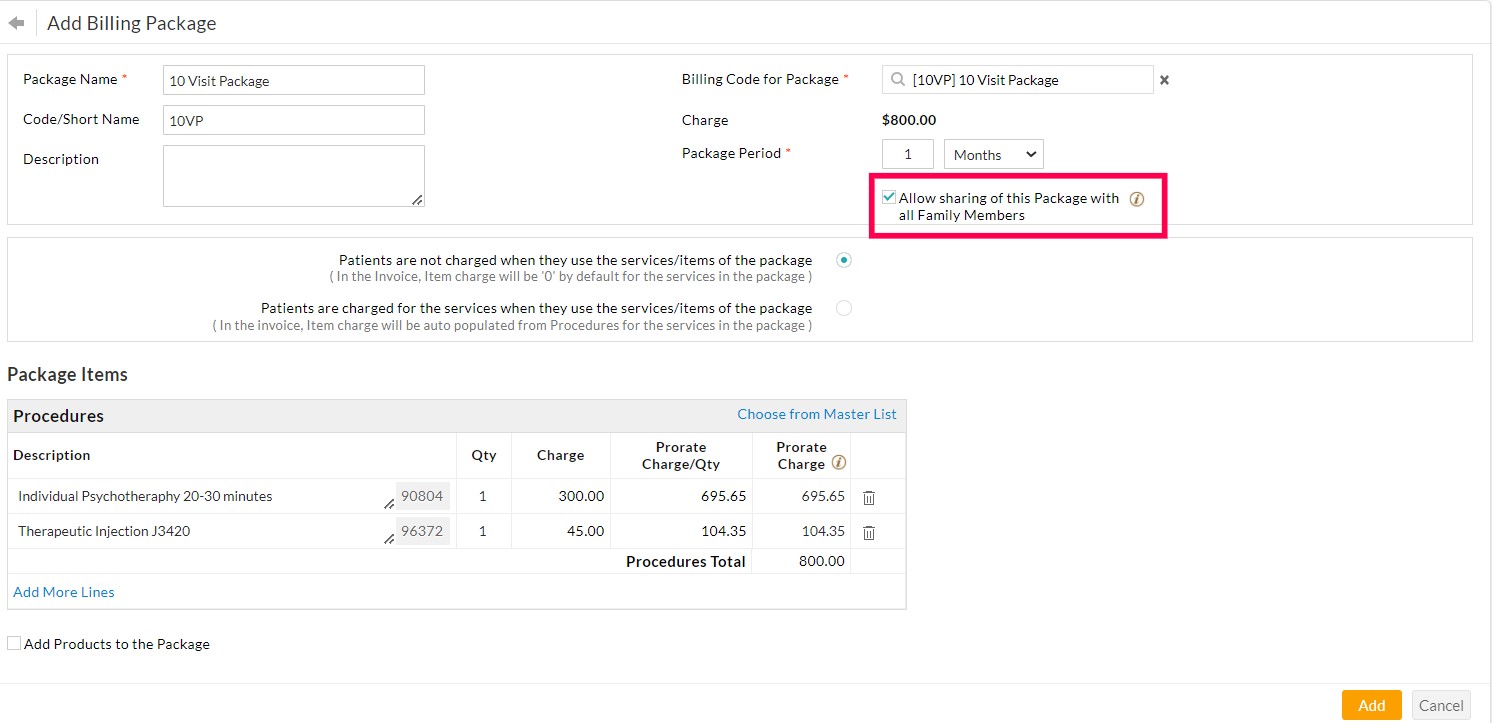Click Add More Lines to insert procedure row
Viewport: 1492px width, 723px height.
[63, 592]
